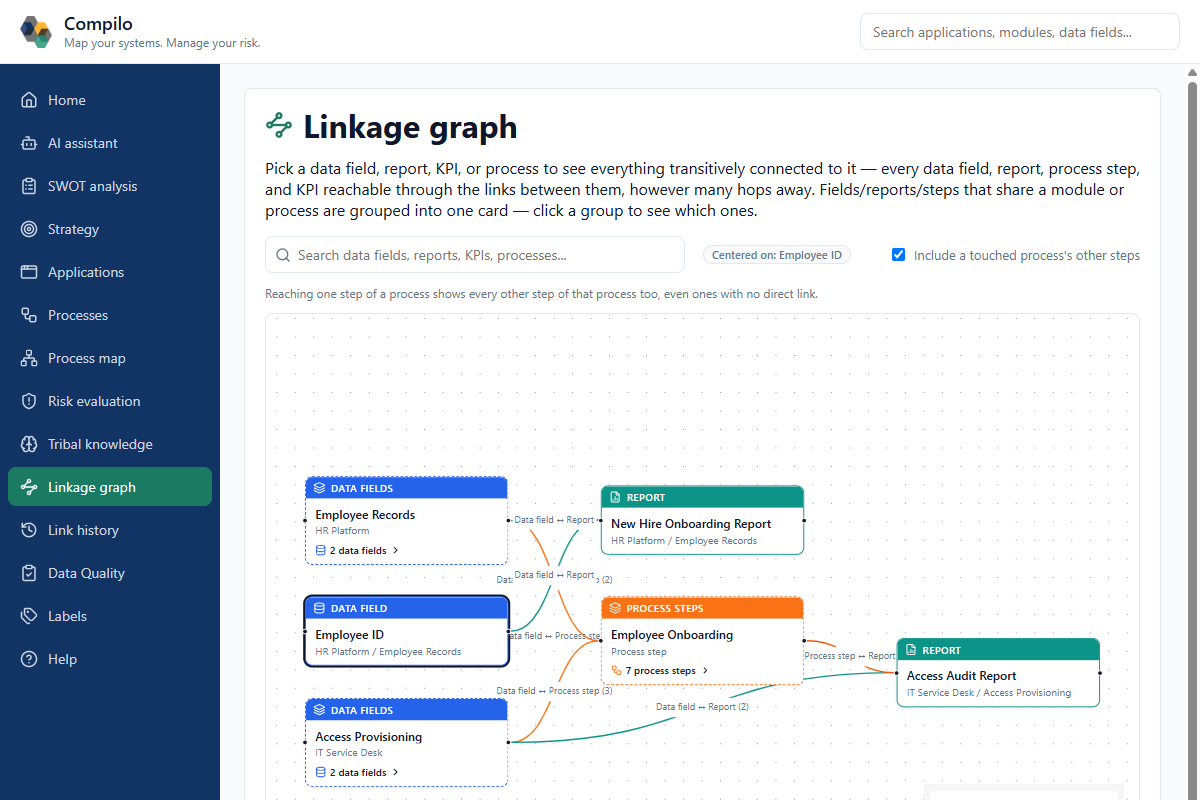
Task: Open the New Hire Onboarding Report card
Action: [702, 520]
